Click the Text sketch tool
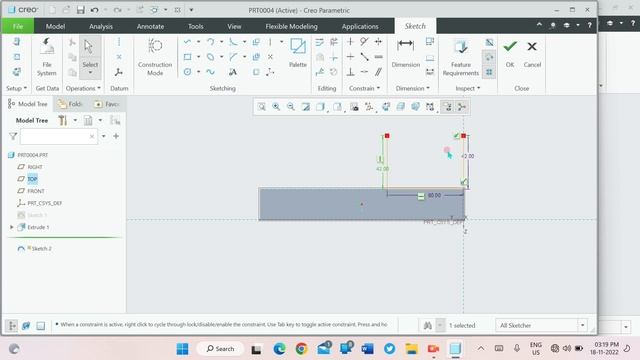640x360 pixels. click(x=233, y=72)
